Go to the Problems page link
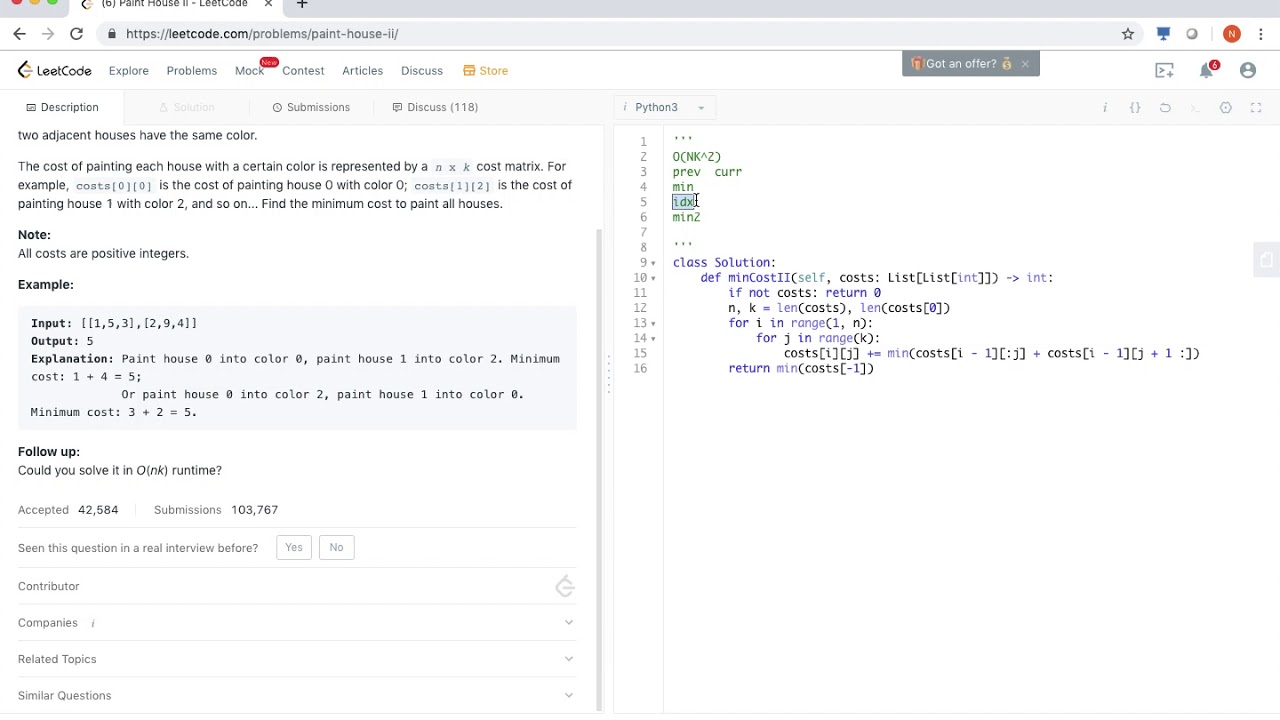The image size is (1280, 720). click(x=191, y=71)
